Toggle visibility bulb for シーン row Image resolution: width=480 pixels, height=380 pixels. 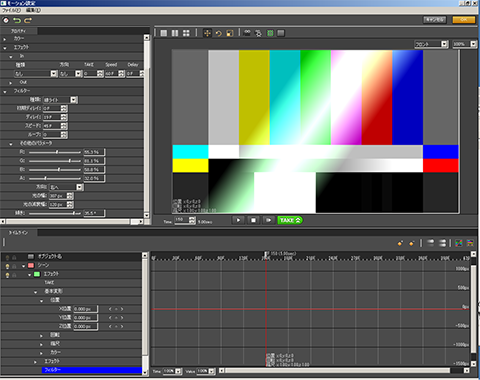[7, 266]
